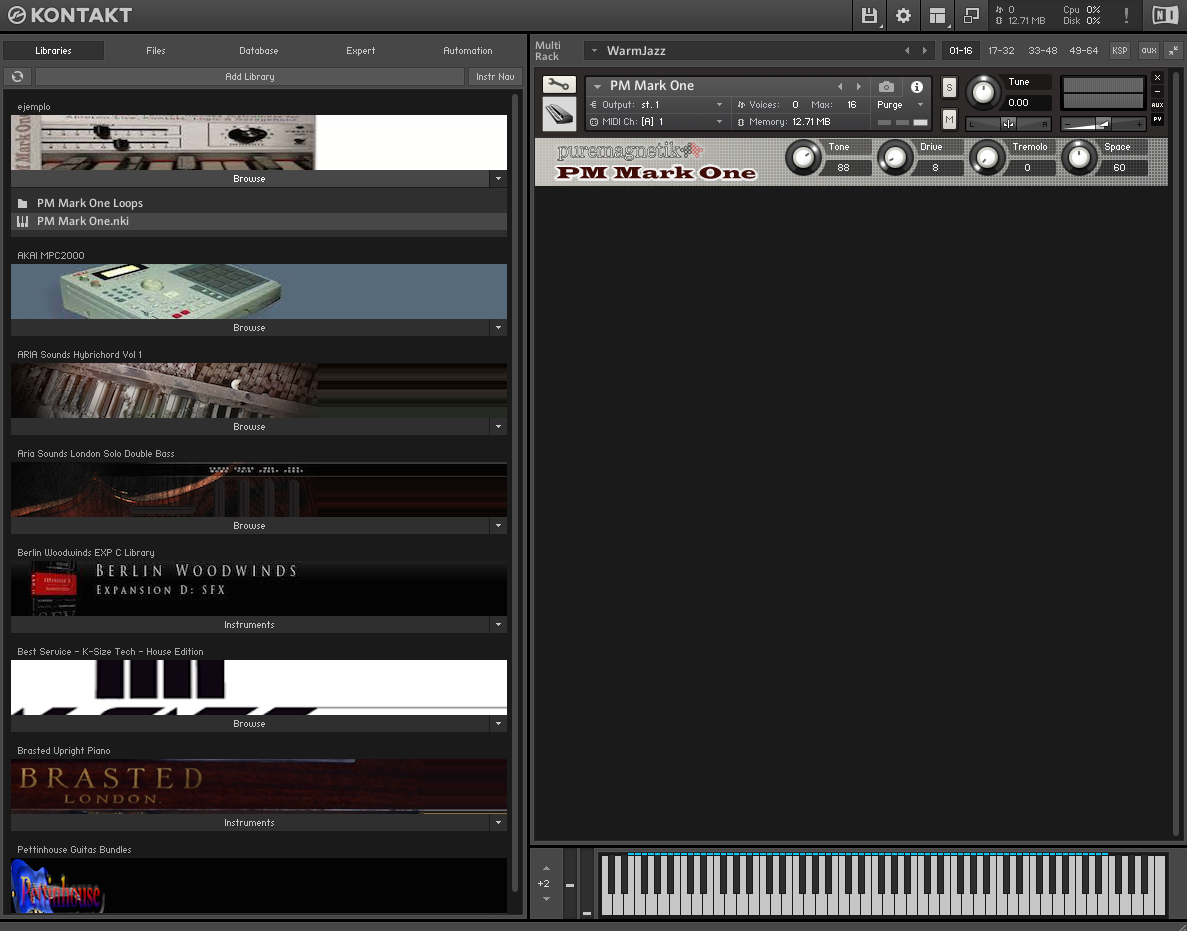This screenshot has width=1187, height=931.
Task: Toggle the rack aux sends view
Action: coord(1149,51)
